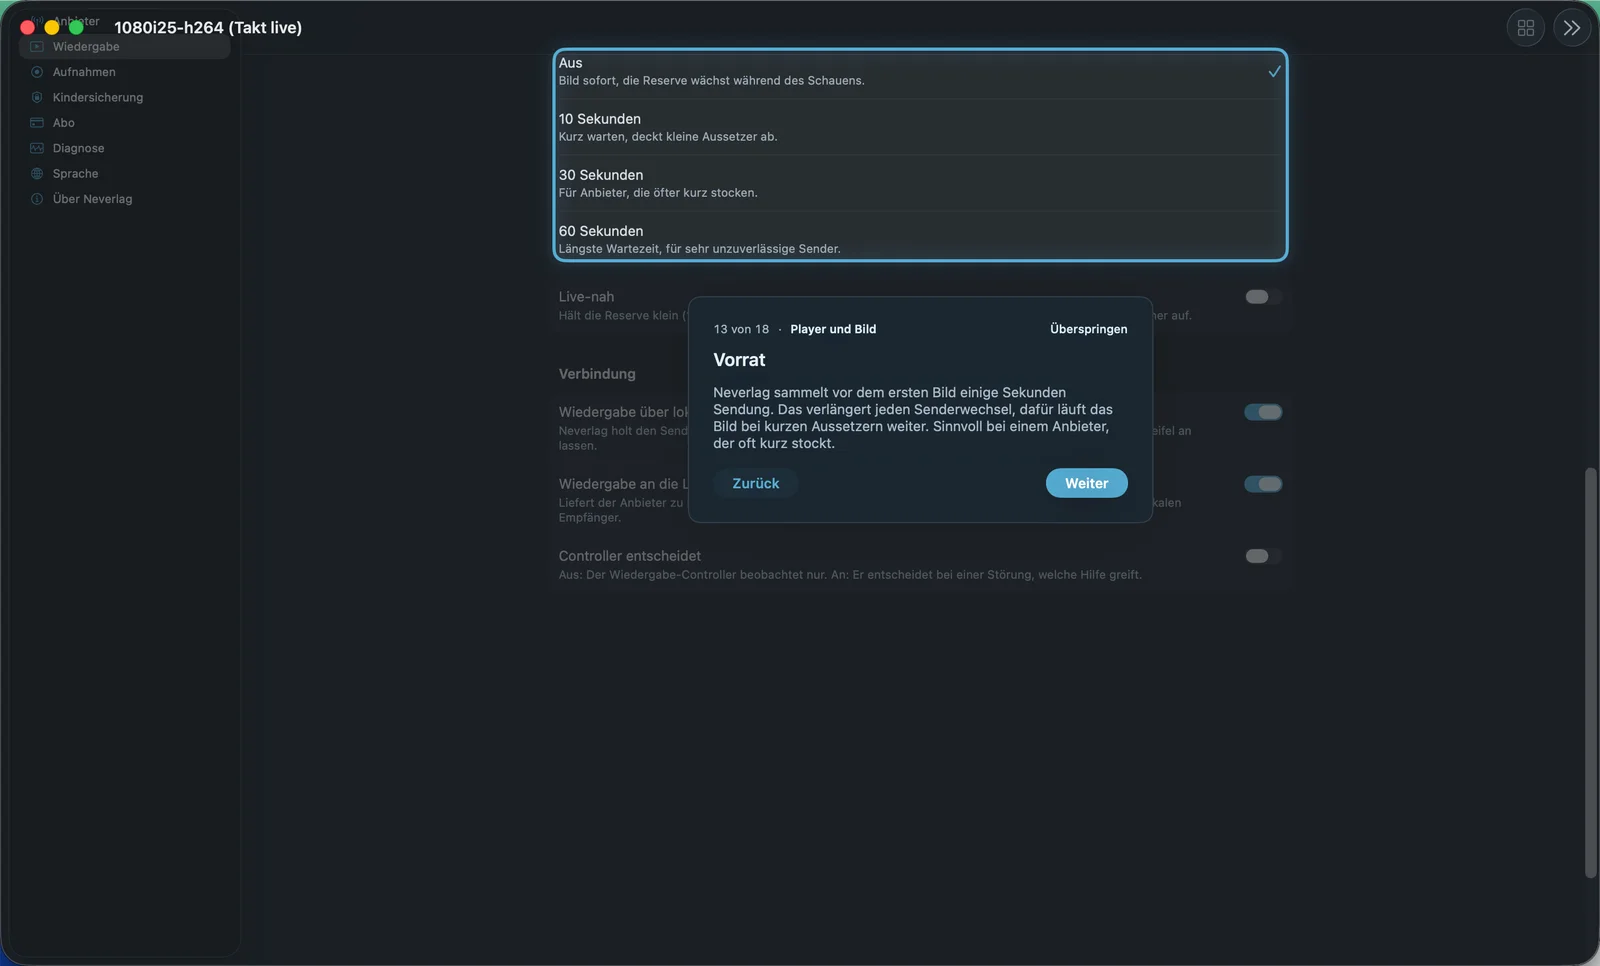Click the double-chevron forward icon
The image size is (1600, 966).
[x=1572, y=28]
